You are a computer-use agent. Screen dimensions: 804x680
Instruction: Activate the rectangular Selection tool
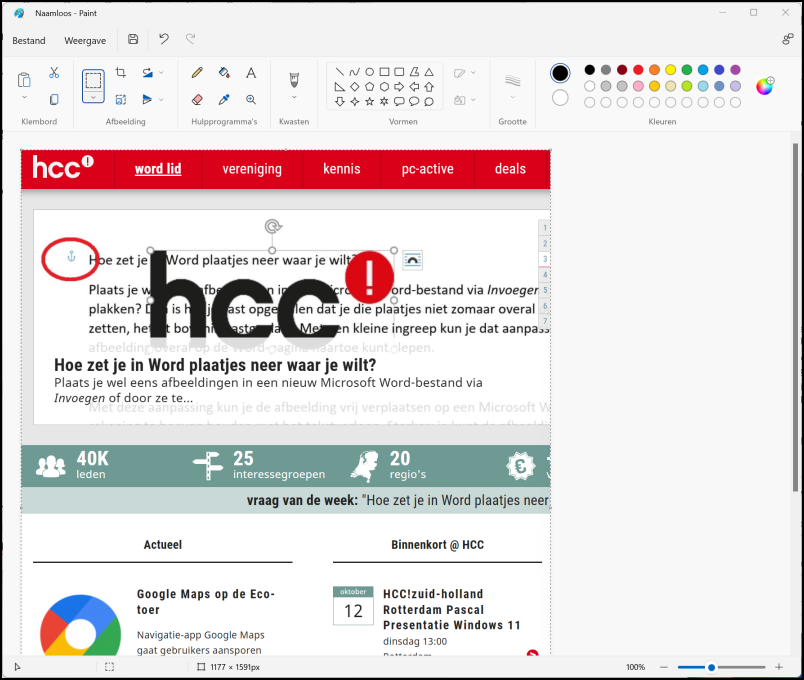tap(93, 81)
